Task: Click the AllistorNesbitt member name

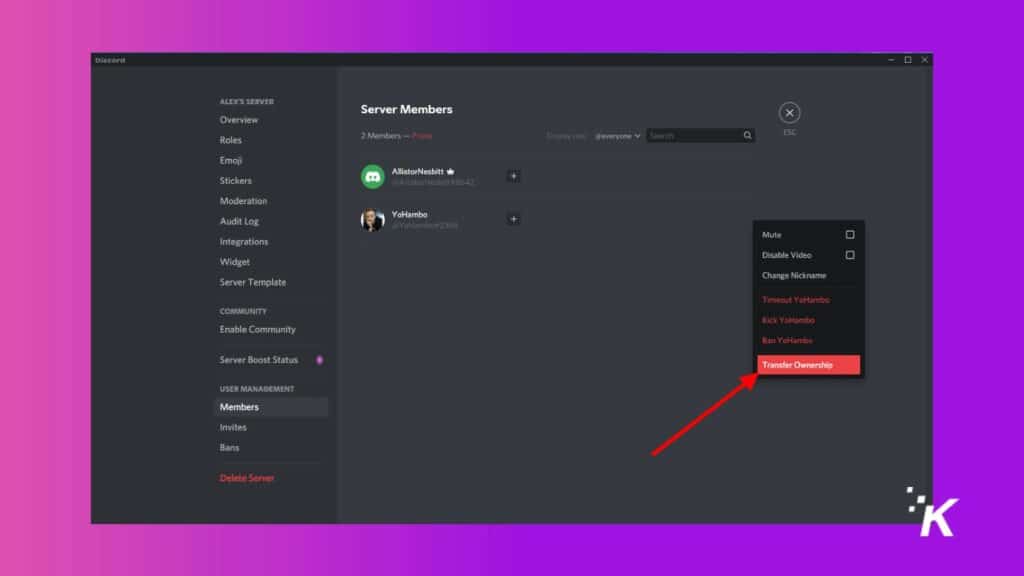Action: 417,171
